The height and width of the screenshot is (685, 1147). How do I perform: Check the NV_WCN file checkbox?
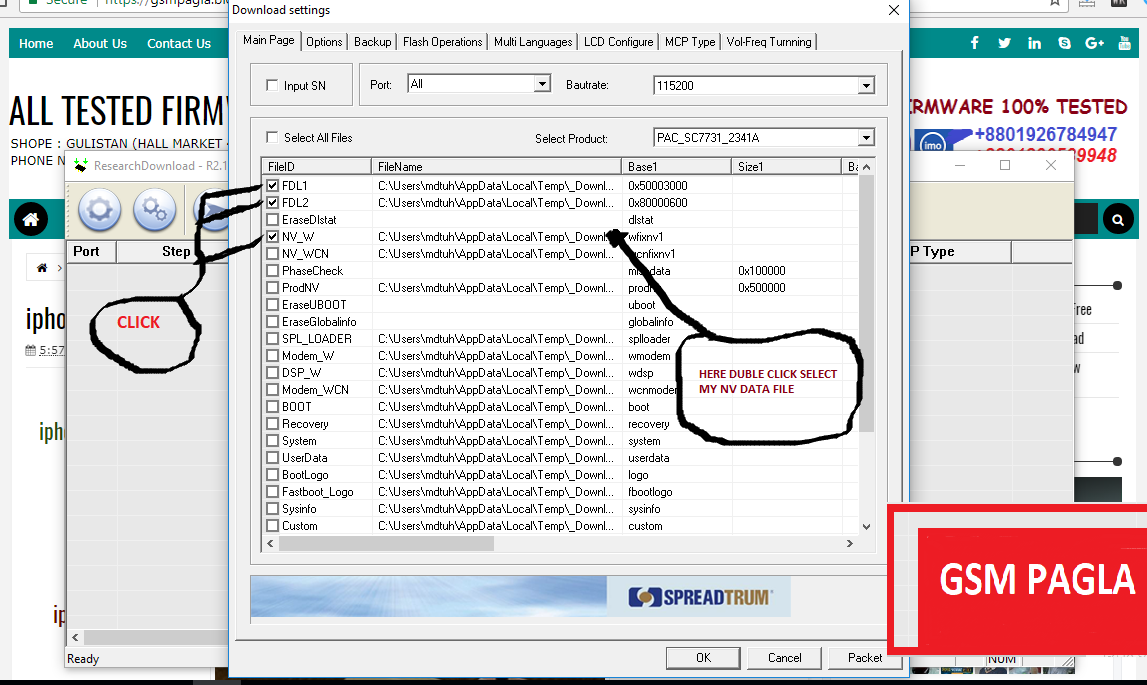pyautogui.click(x=273, y=253)
